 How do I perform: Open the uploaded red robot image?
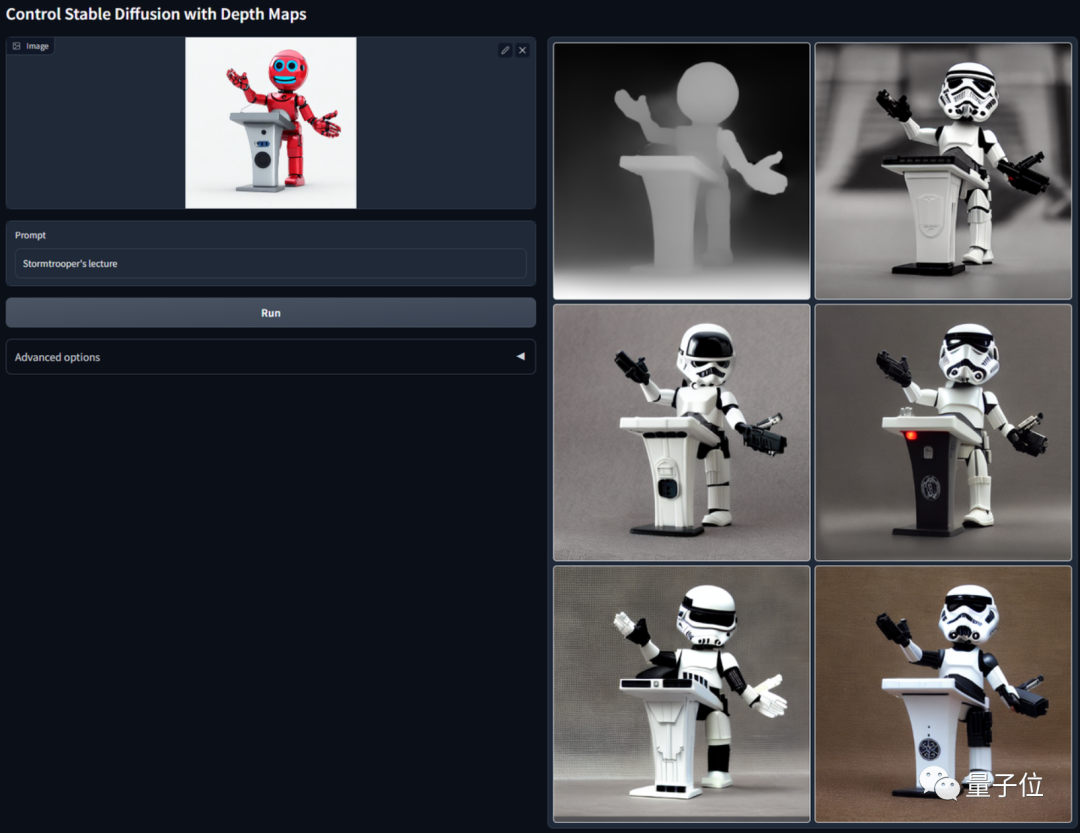(x=271, y=123)
